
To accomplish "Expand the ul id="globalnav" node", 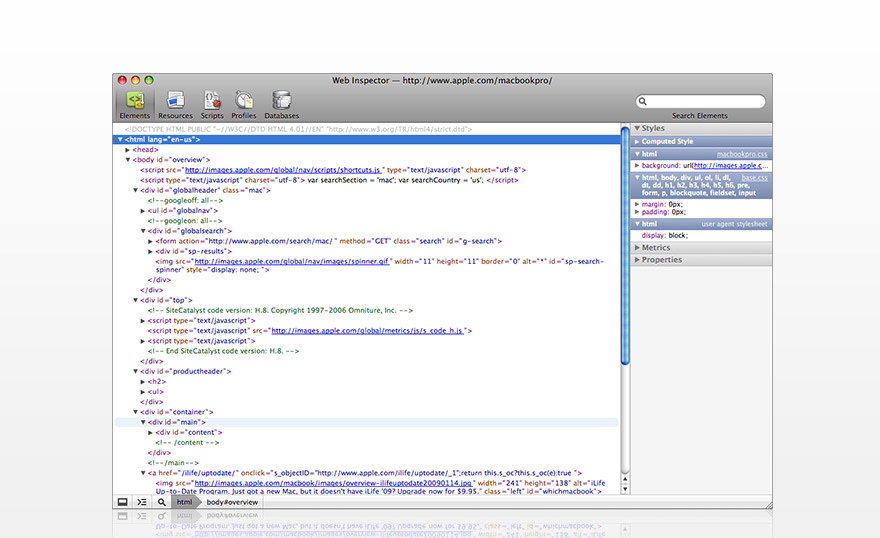I will [143, 211].
